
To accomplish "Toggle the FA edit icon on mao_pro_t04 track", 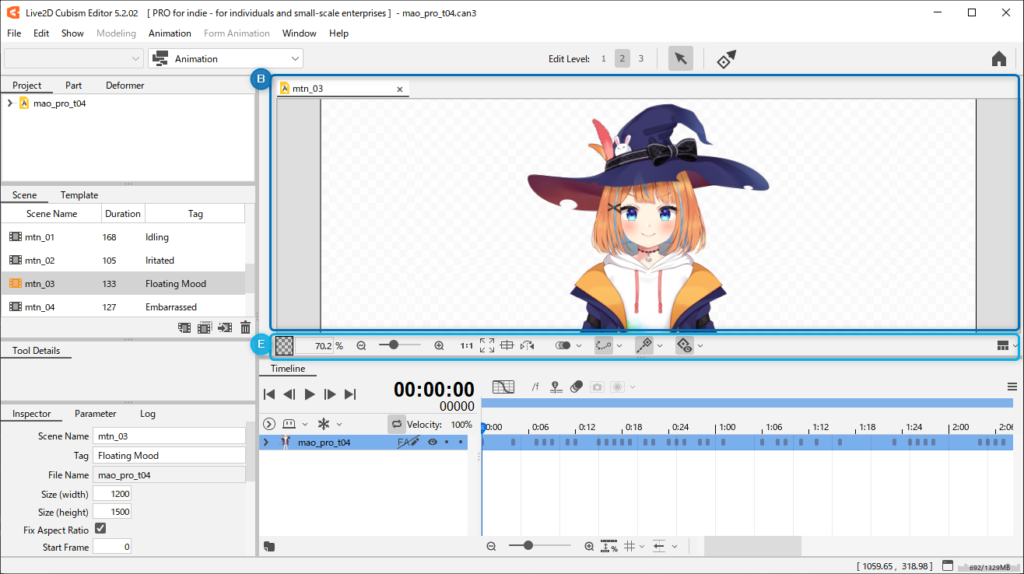I will pyautogui.click(x=408, y=442).
